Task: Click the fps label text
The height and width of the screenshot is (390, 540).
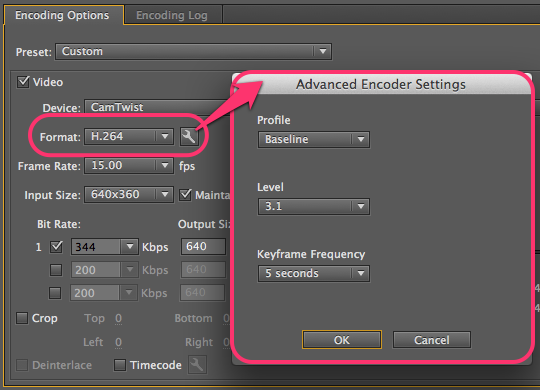Action: 187,166
